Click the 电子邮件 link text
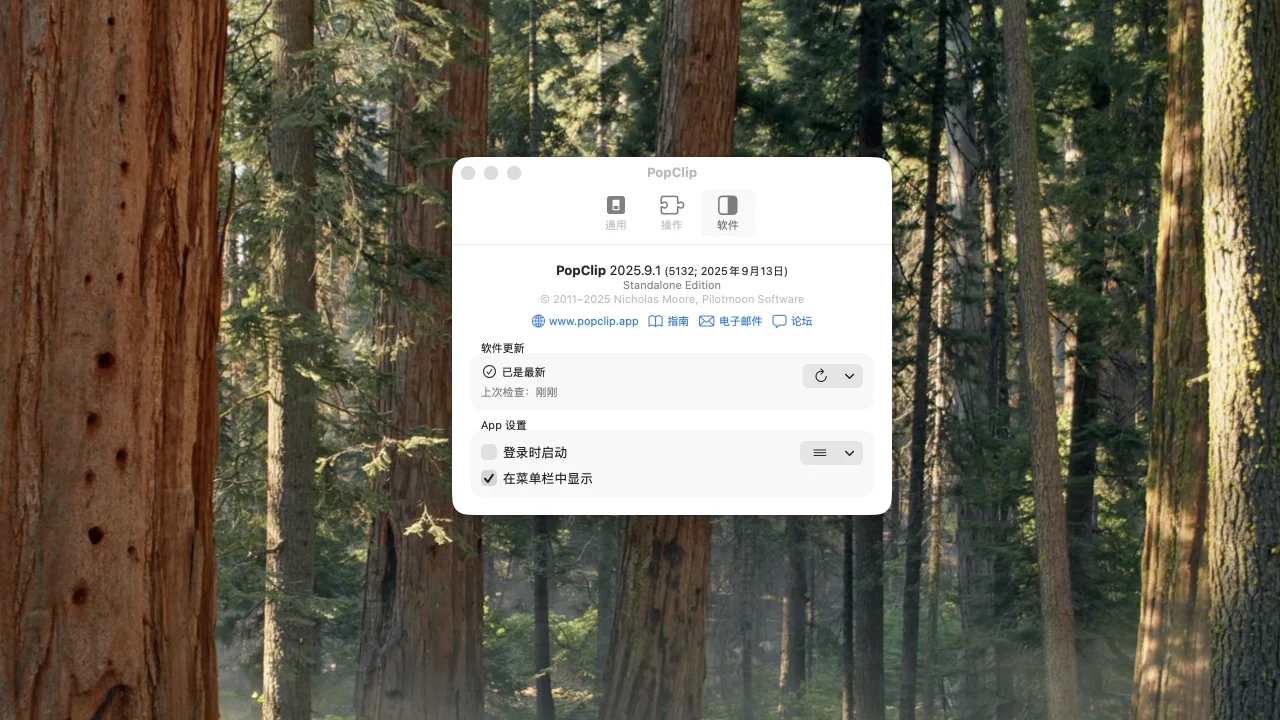 click(x=740, y=321)
